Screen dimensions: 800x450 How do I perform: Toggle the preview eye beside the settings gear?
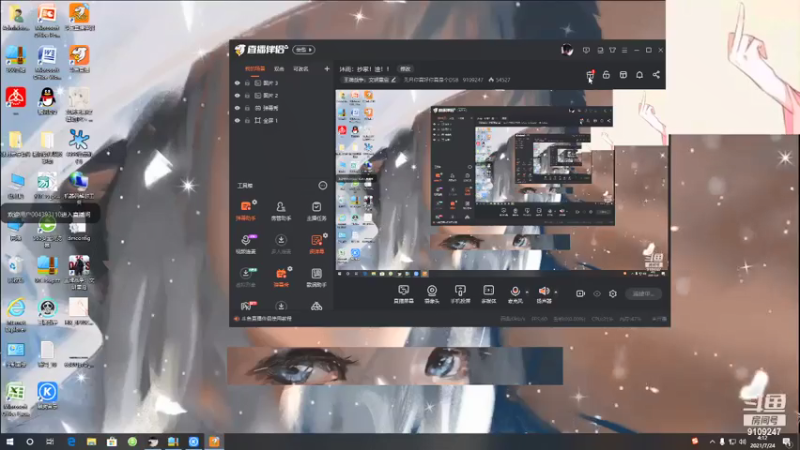(x=597, y=293)
